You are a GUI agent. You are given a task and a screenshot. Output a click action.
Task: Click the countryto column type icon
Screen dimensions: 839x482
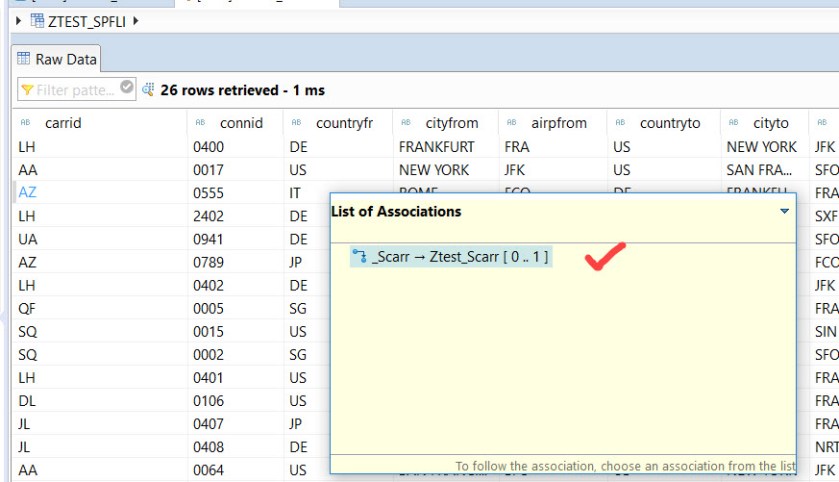click(620, 123)
